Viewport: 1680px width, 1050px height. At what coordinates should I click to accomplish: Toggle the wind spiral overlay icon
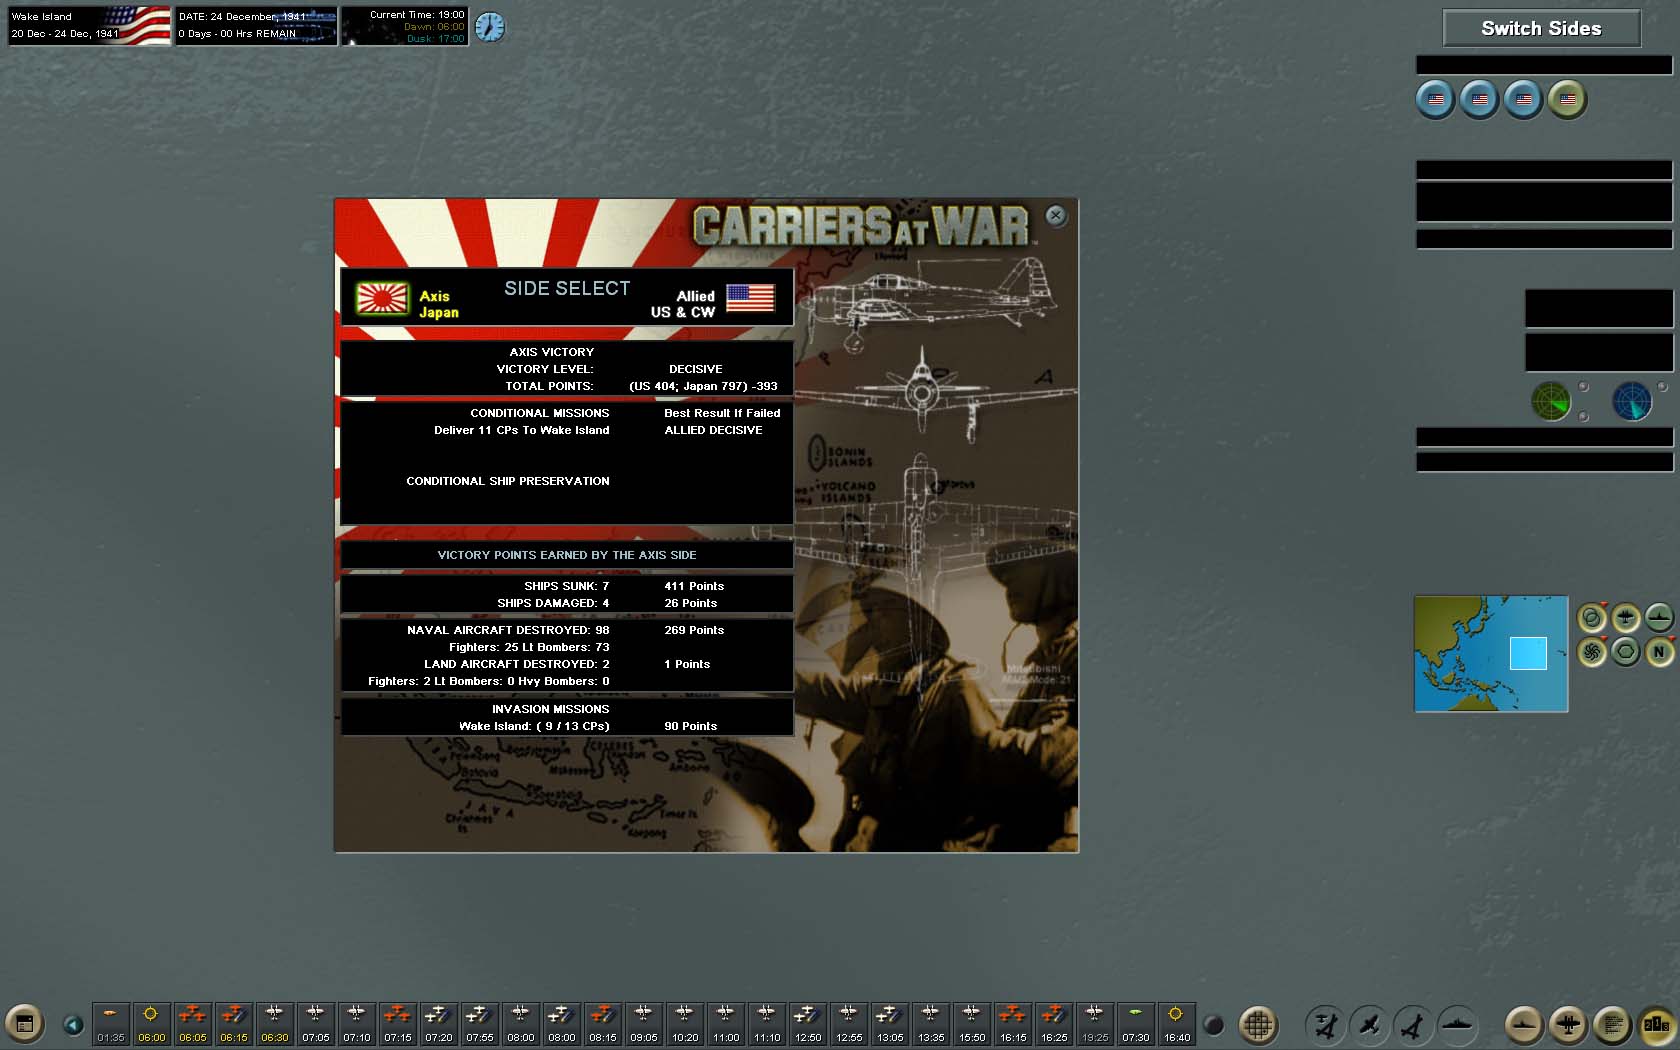[x=1592, y=652]
